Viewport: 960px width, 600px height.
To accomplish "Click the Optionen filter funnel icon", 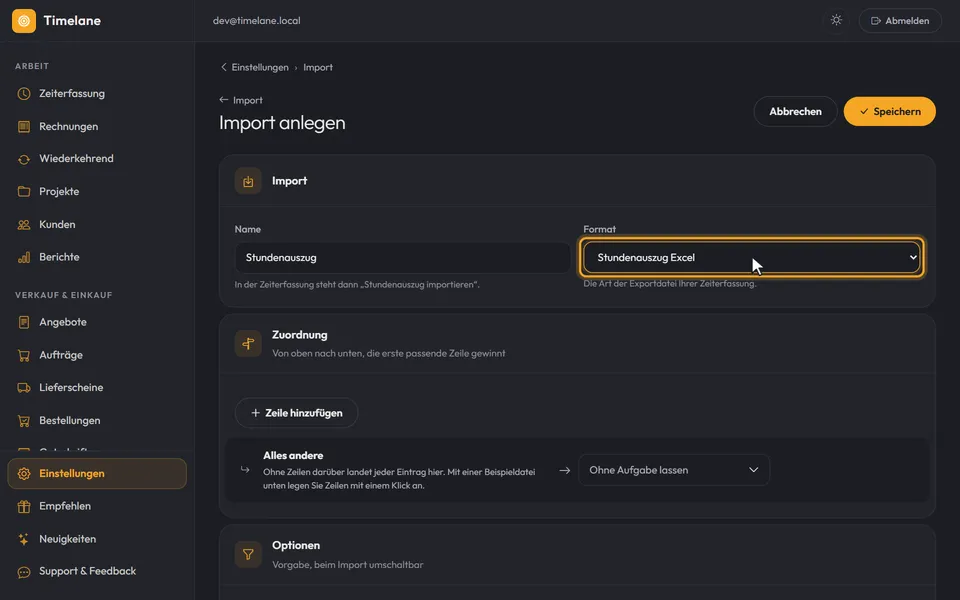I will (248, 554).
